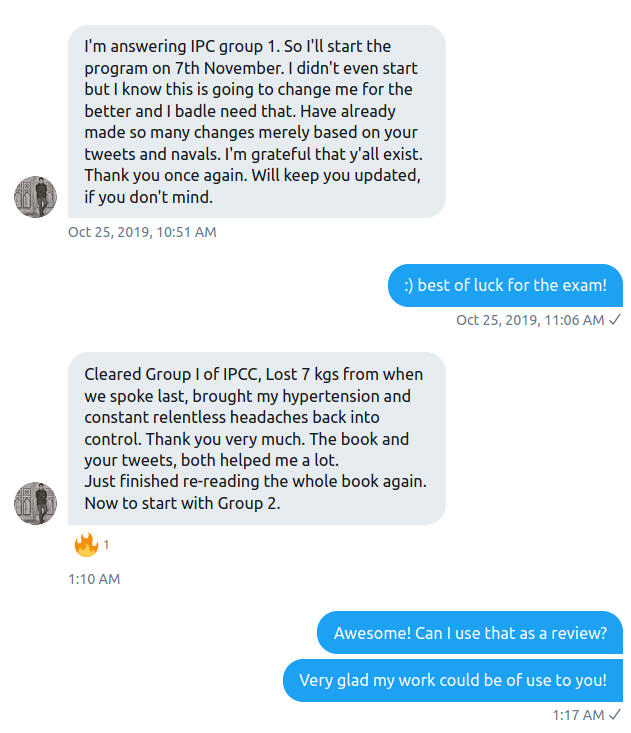The height and width of the screenshot is (733, 631).
Task: Click "I'm answering IPC group 1" opening text
Action: coord(176,46)
